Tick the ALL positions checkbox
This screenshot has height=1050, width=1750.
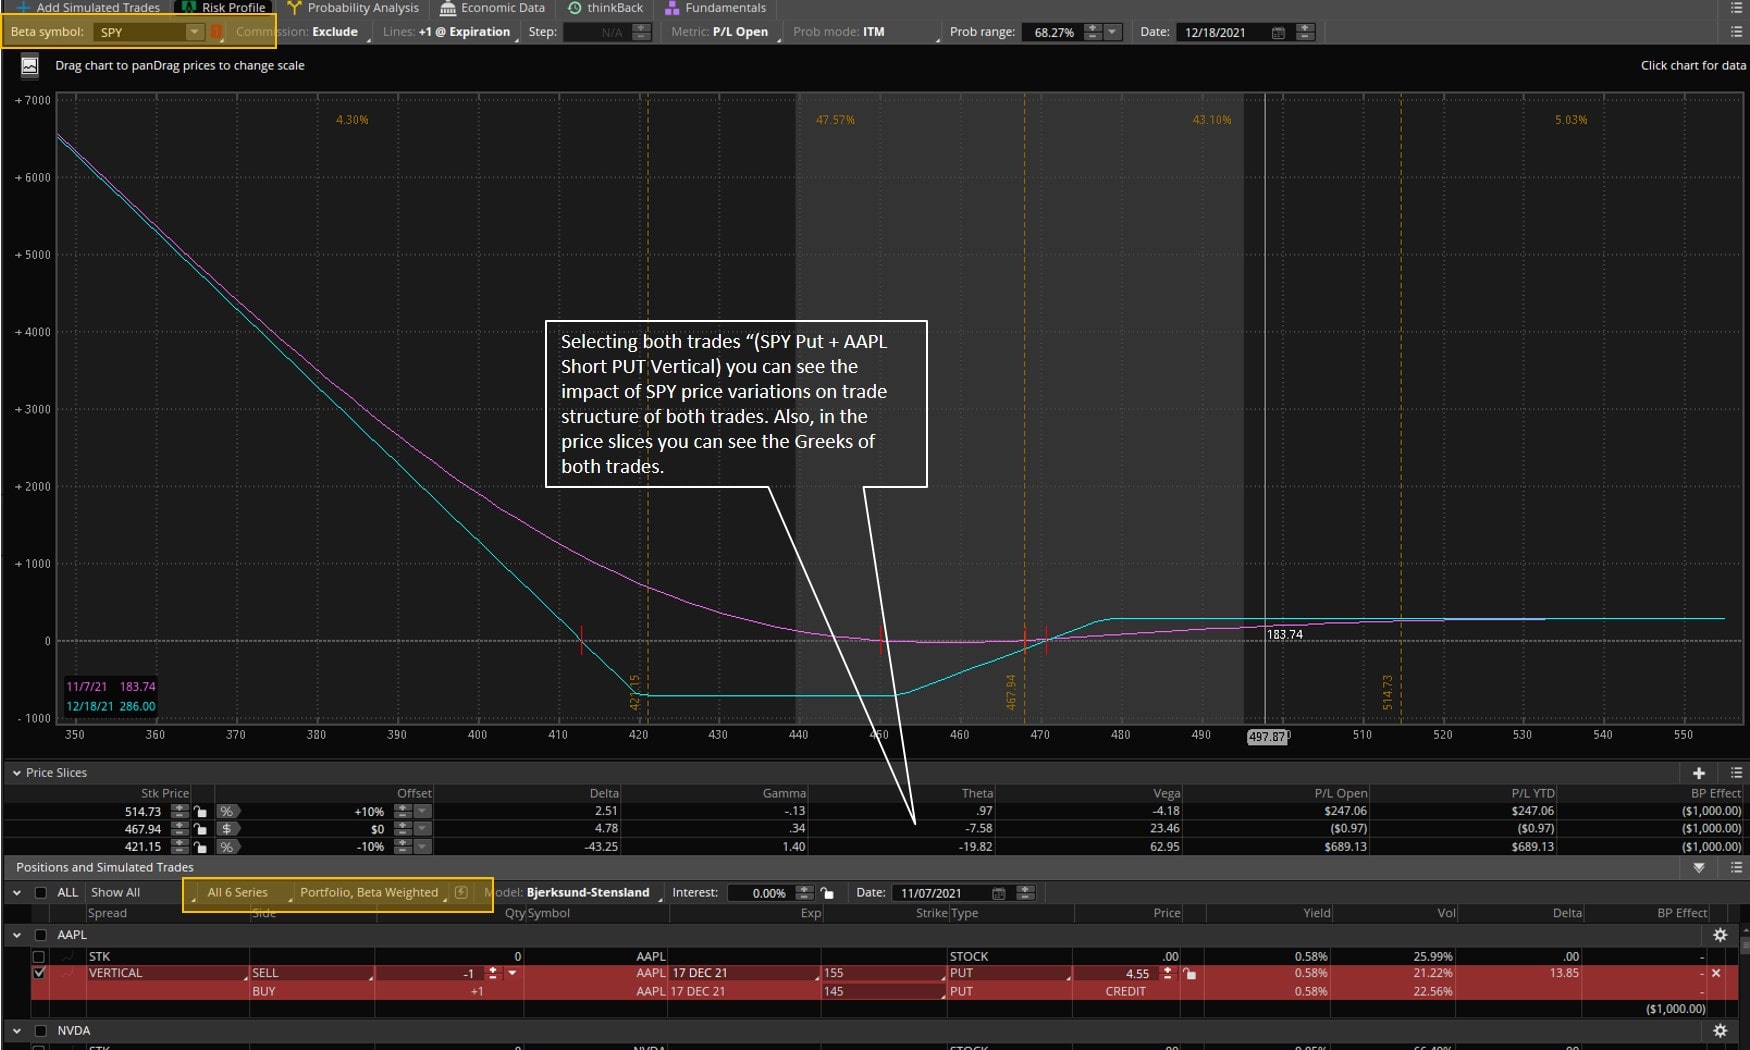[41, 893]
